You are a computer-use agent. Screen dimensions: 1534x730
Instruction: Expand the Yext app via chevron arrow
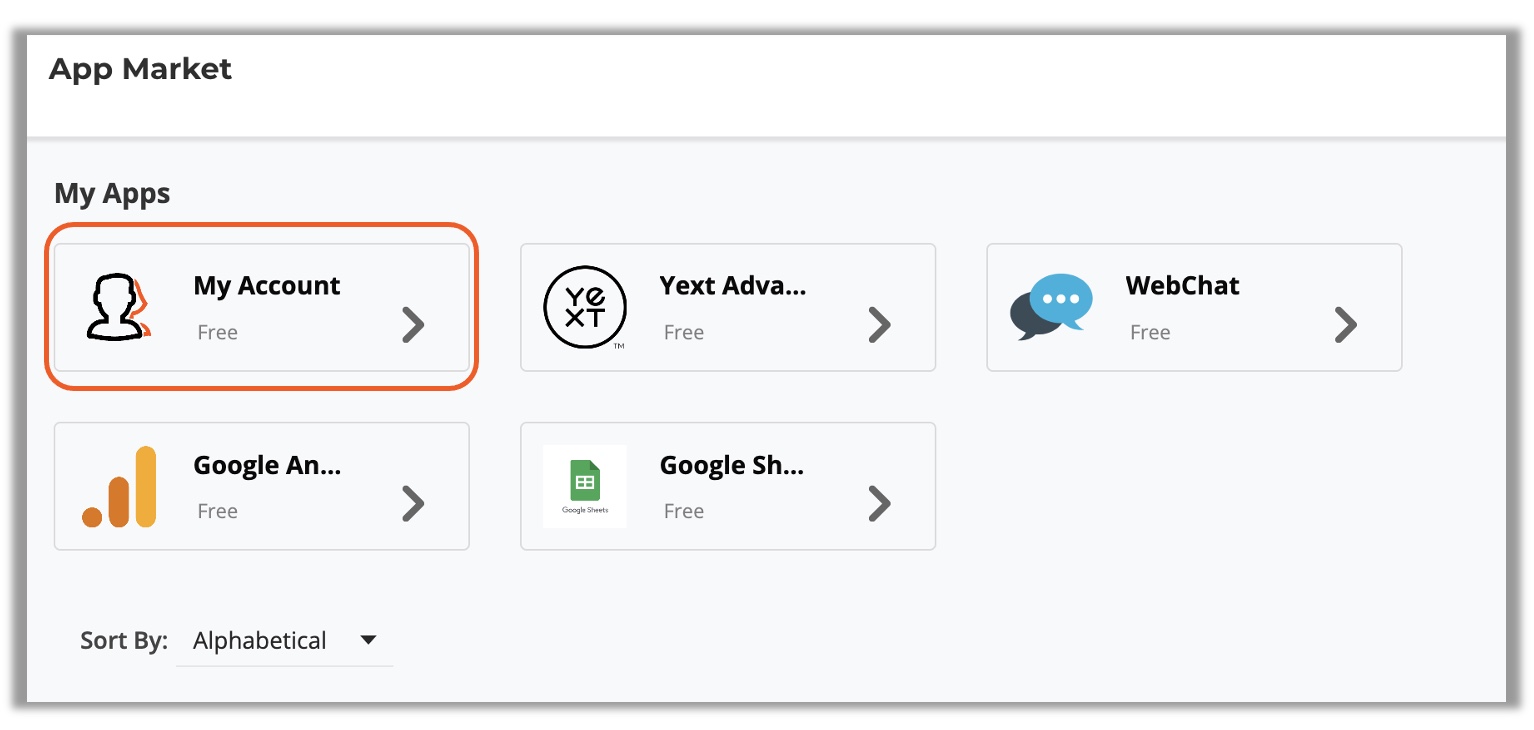(x=879, y=325)
